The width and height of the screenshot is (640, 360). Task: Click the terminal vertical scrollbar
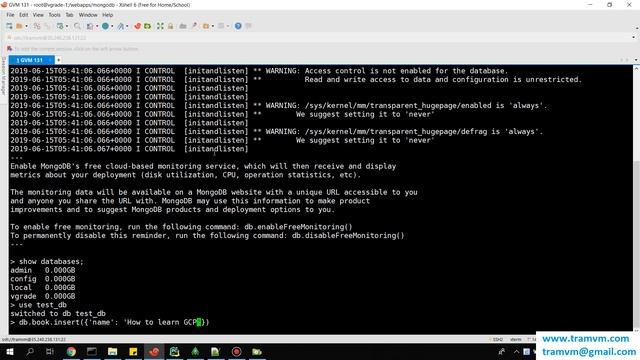pos(636,199)
